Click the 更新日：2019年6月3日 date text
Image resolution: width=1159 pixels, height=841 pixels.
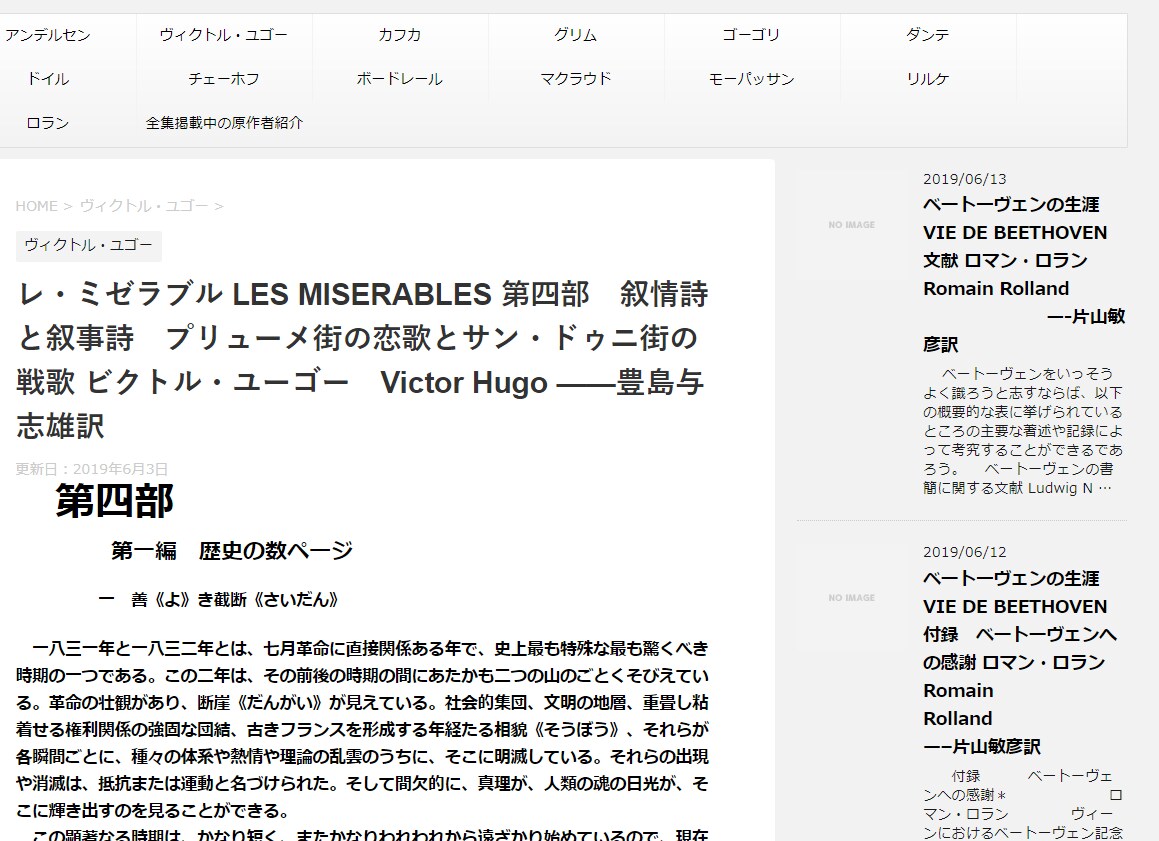click(x=92, y=469)
